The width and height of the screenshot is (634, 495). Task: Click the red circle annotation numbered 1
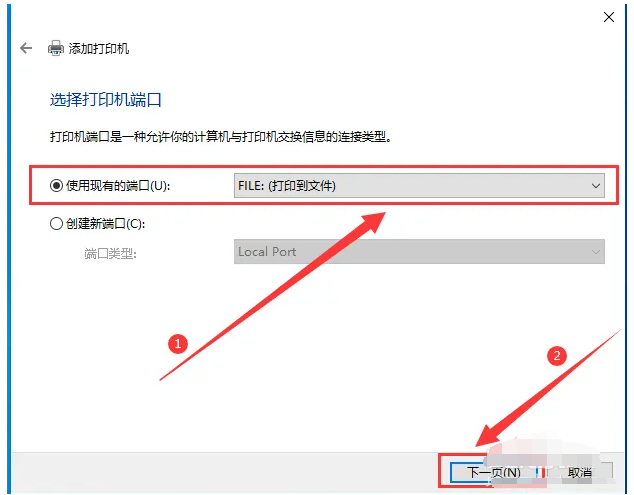click(178, 344)
